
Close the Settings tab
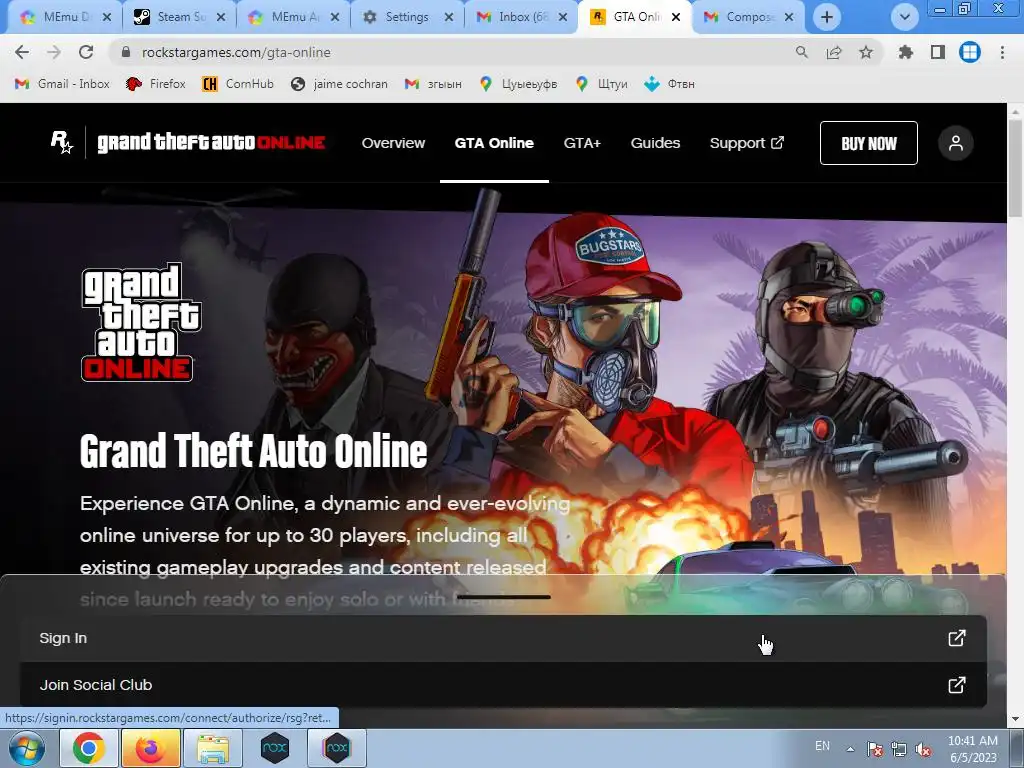(x=449, y=17)
